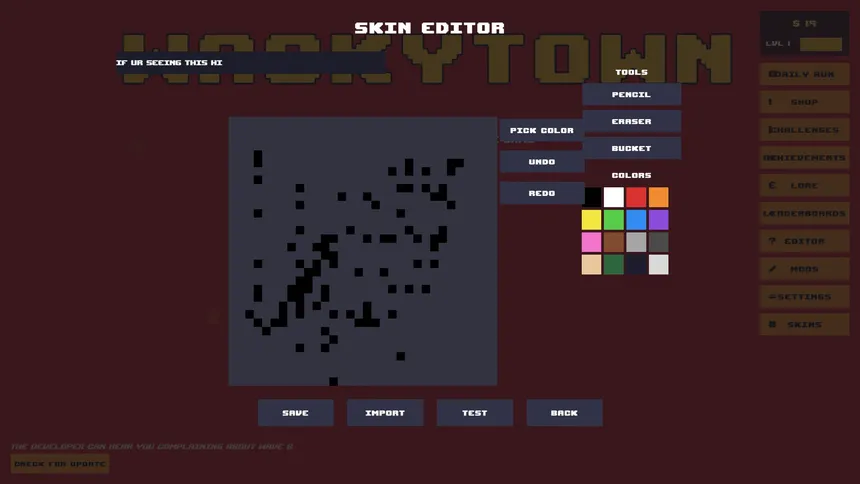
Task: Go back from Skin Editor
Action: [x=564, y=413]
